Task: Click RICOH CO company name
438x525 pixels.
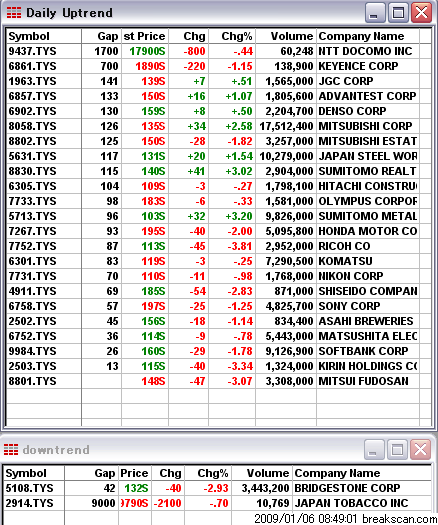Action: [344, 246]
